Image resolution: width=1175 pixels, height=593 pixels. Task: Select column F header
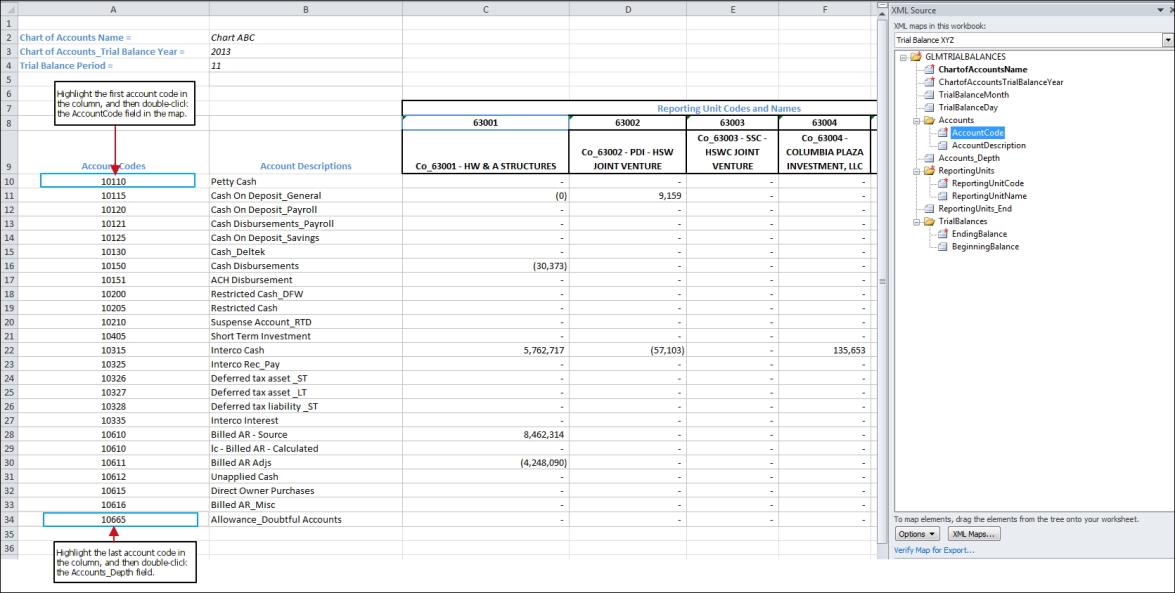pyautogui.click(x=824, y=9)
